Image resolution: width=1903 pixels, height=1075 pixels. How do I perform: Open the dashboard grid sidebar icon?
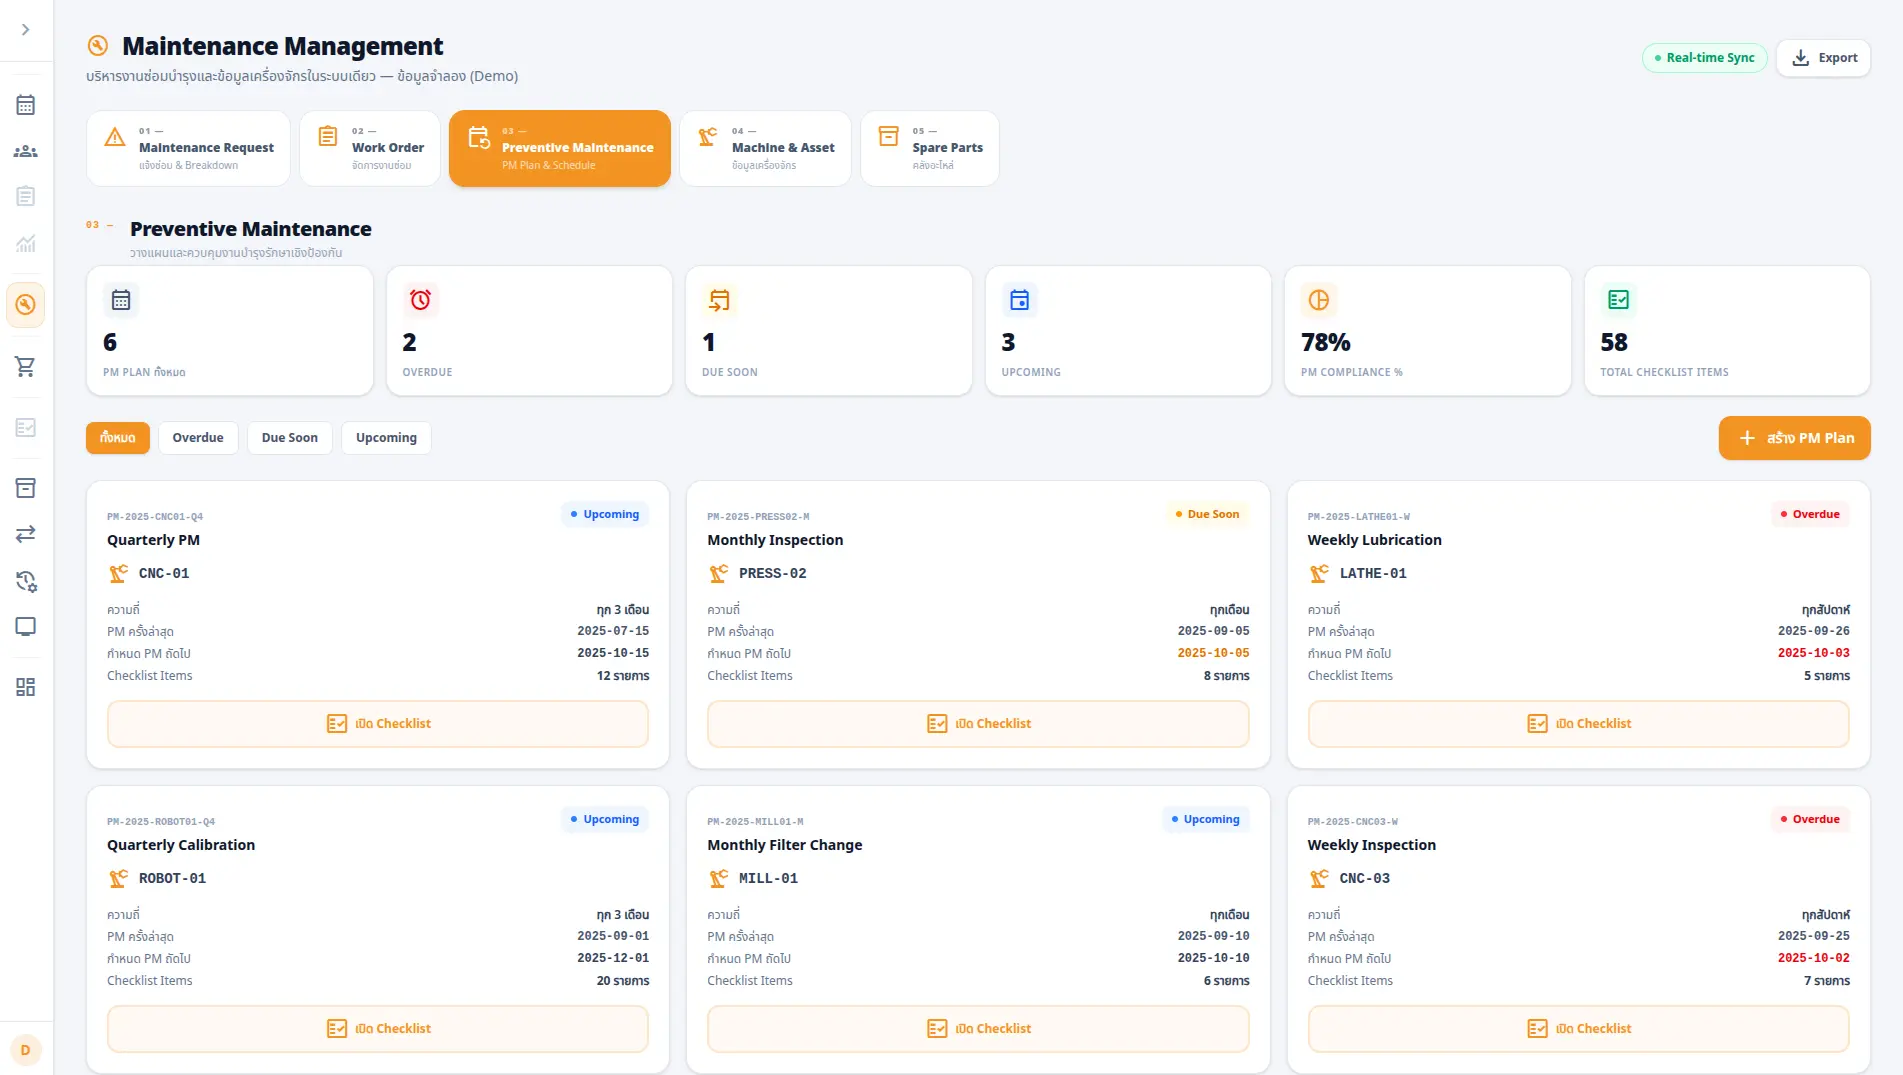click(26, 687)
